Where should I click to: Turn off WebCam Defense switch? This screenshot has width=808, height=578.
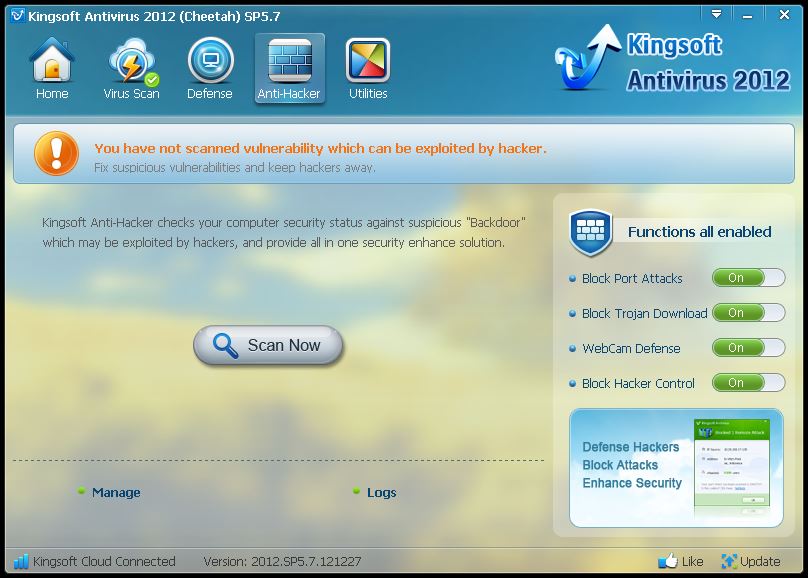click(748, 348)
